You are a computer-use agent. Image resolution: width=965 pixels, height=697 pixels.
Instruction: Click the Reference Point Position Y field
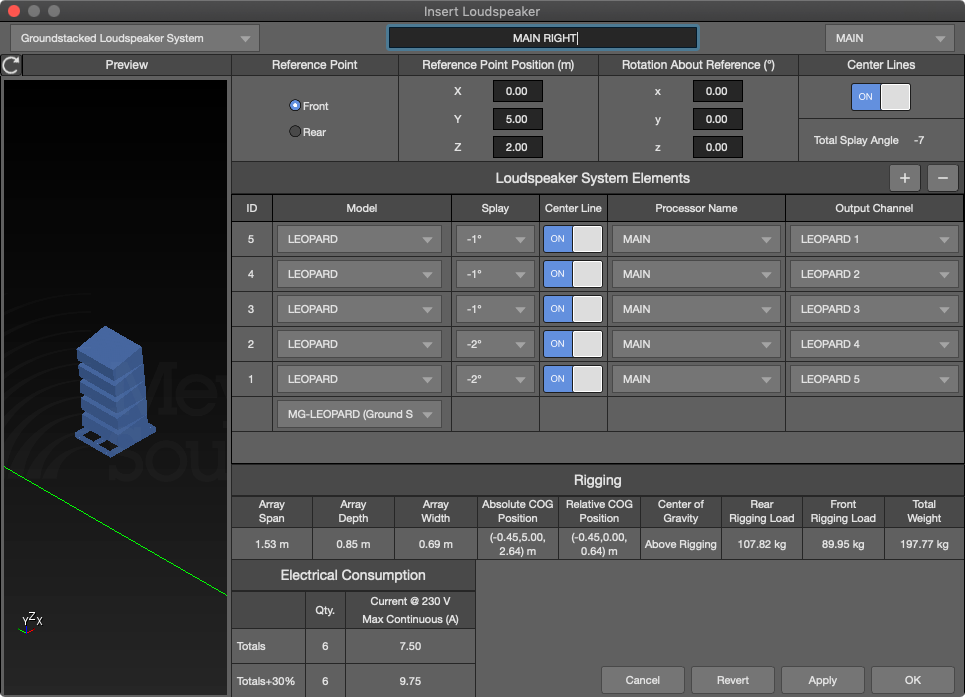(517, 119)
